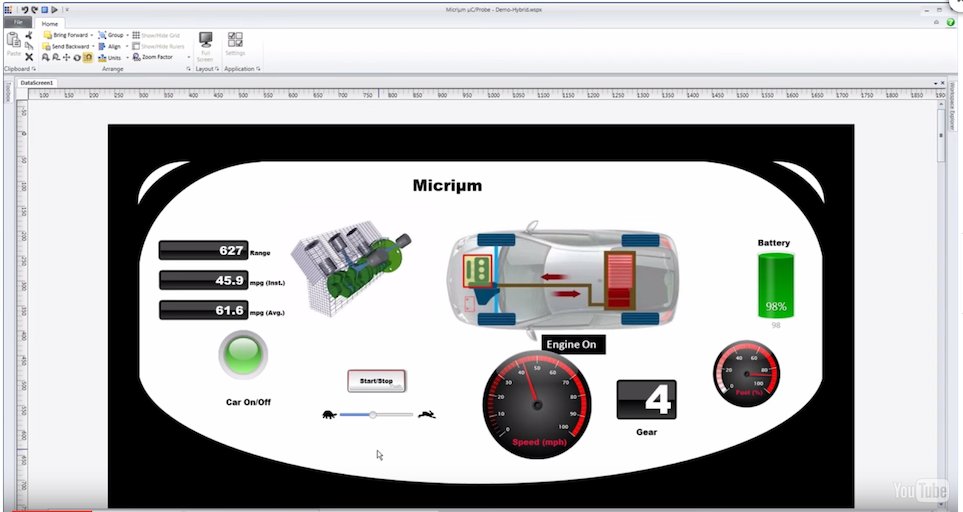963x512 pixels.
Task: Click the green Battery 98% cylinder
Action: (776, 285)
